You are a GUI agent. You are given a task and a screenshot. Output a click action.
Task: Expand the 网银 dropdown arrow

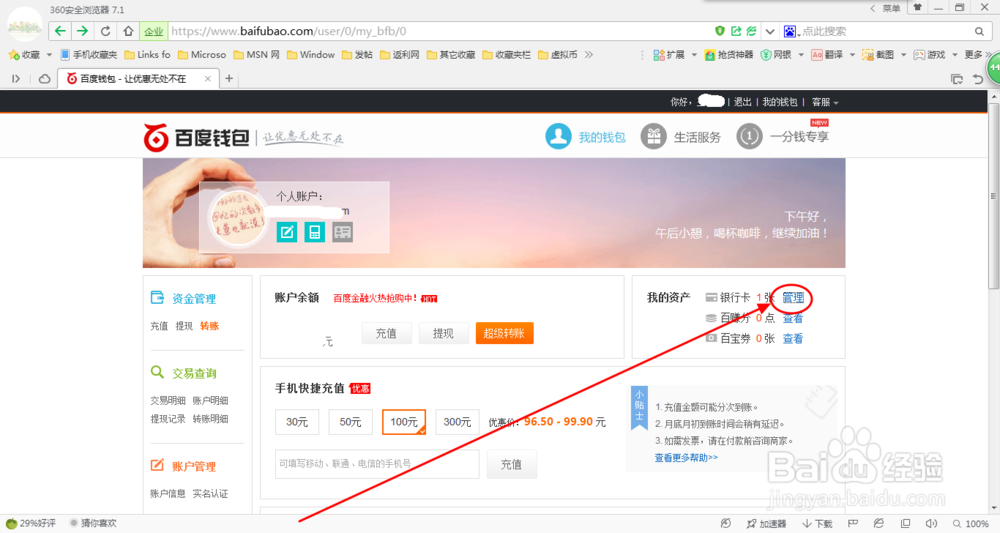[x=801, y=55]
